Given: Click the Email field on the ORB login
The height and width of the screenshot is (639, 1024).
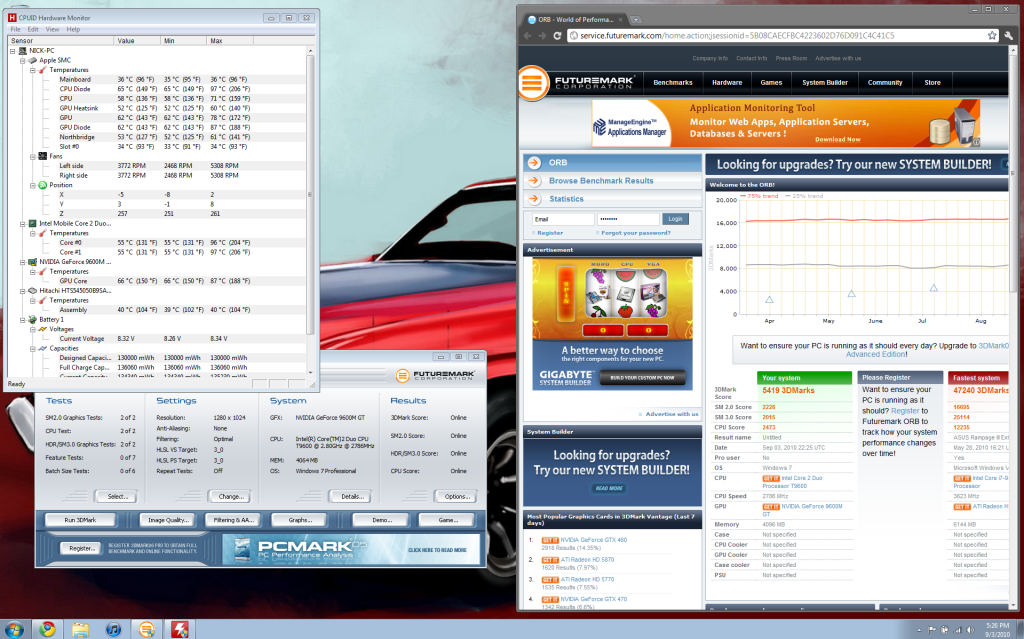Looking at the screenshot, I should tap(562, 220).
